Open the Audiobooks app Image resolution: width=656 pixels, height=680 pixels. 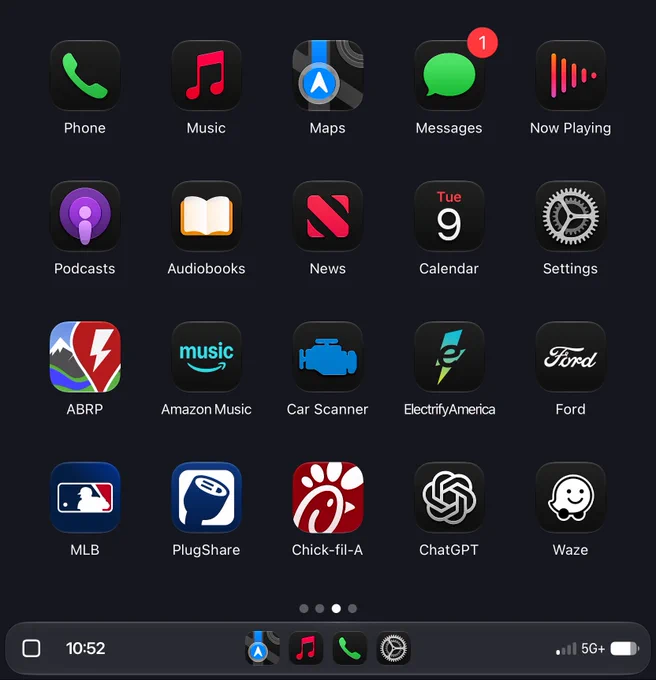(206, 216)
